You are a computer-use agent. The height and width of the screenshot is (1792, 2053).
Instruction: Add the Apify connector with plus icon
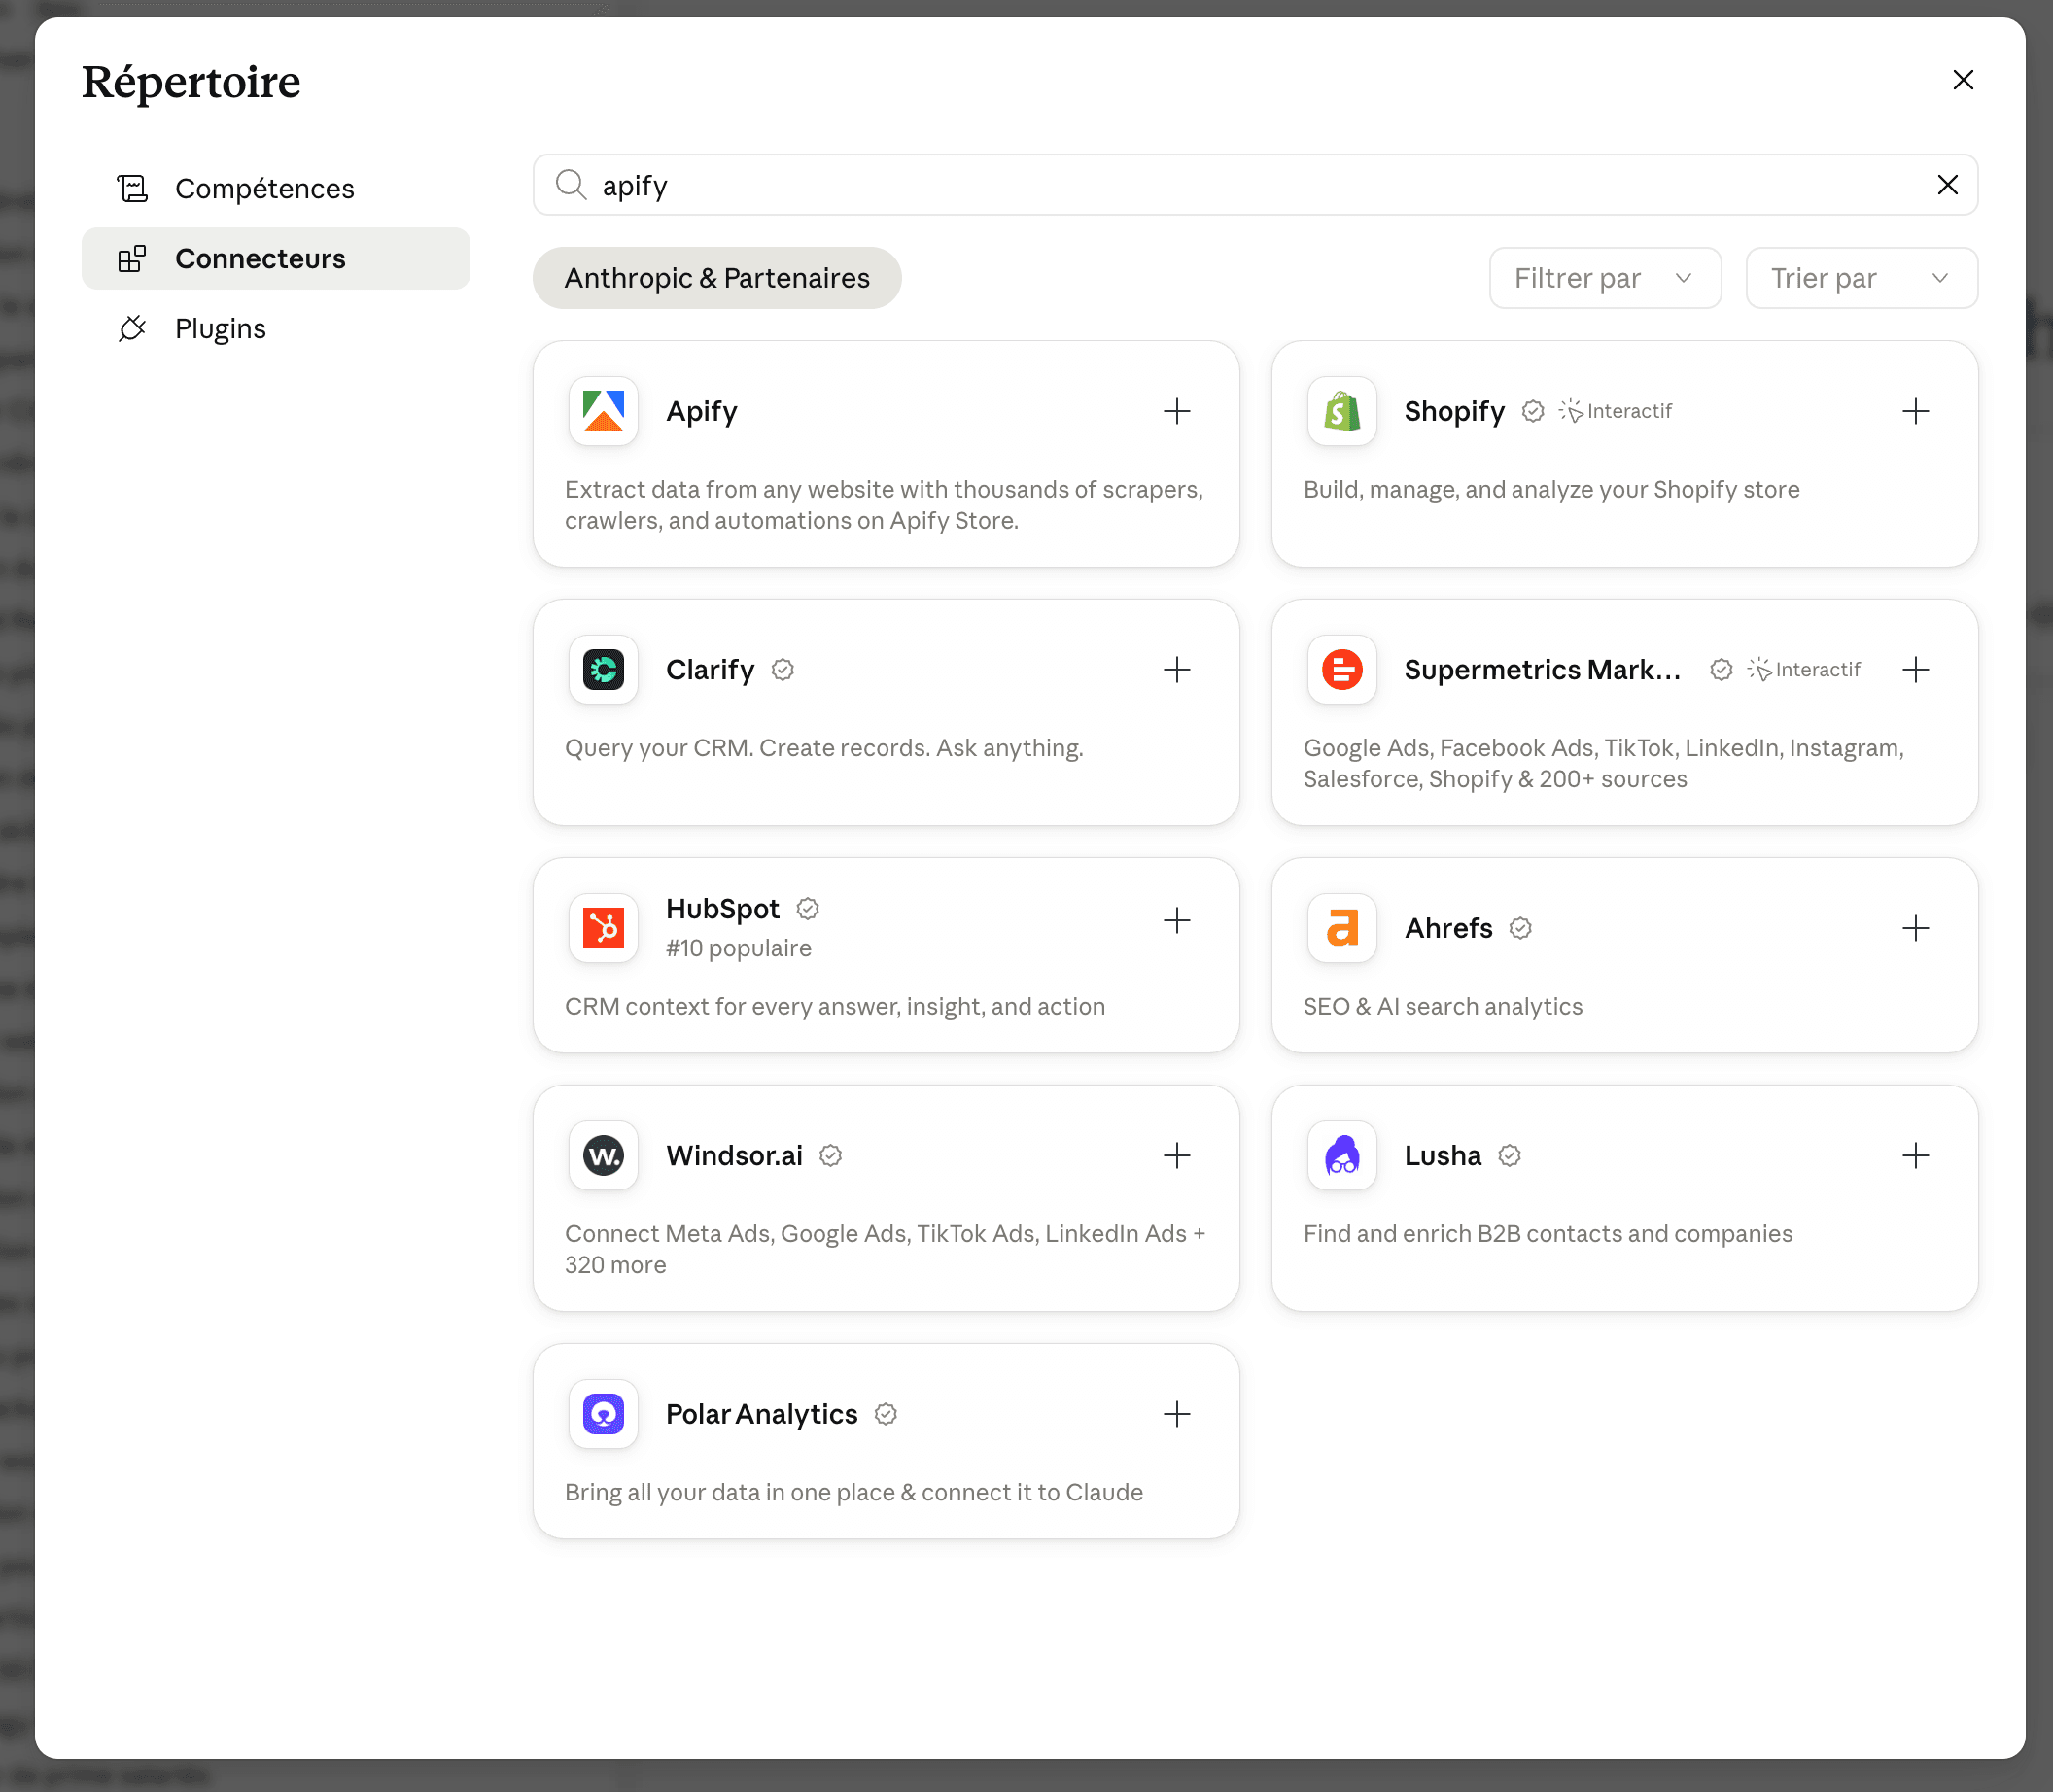(x=1177, y=411)
